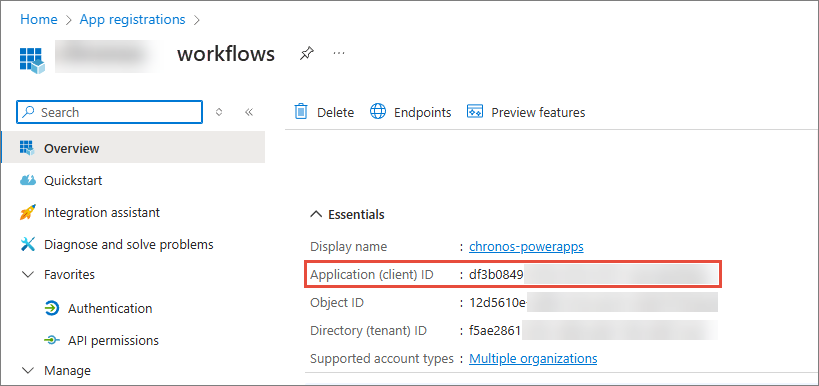The height and width of the screenshot is (386, 819).
Task: Click the Manage section label
Action: click(67, 371)
